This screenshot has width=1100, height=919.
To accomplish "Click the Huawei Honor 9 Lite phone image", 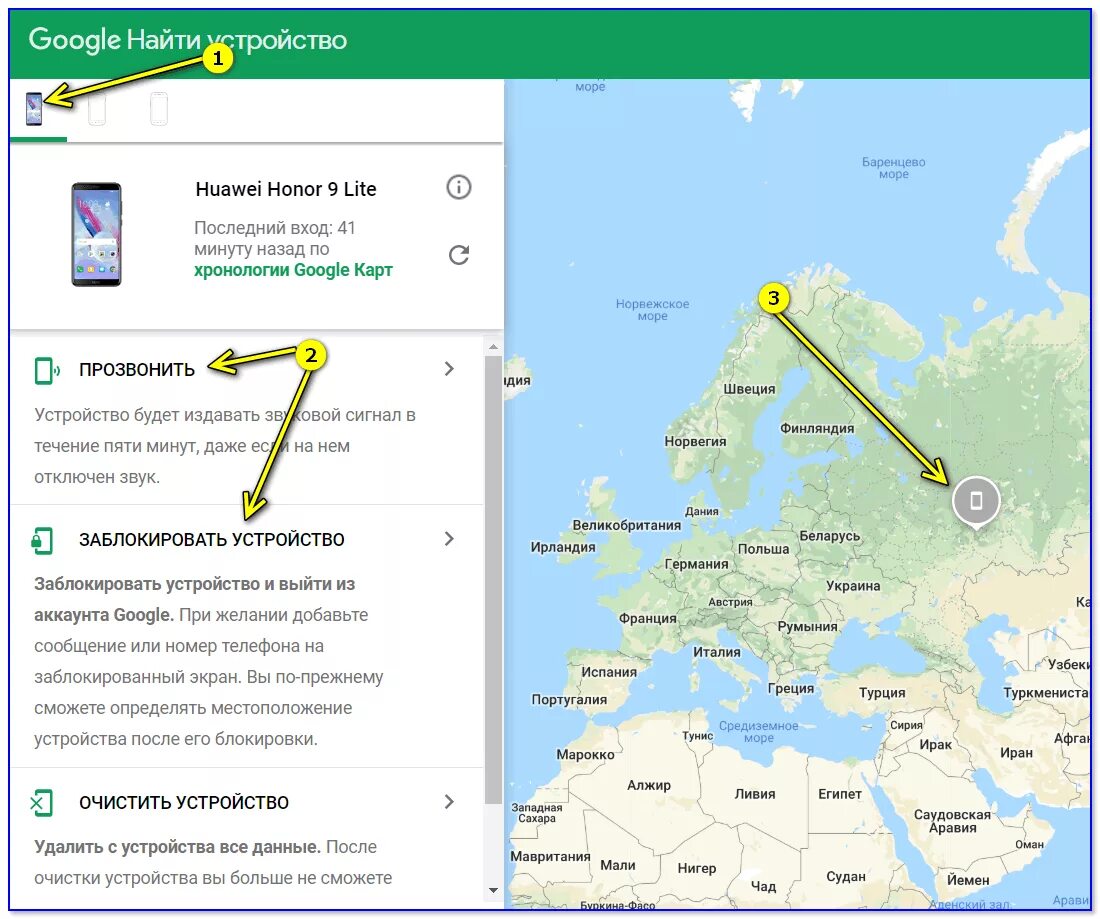I will pos(96,234).
